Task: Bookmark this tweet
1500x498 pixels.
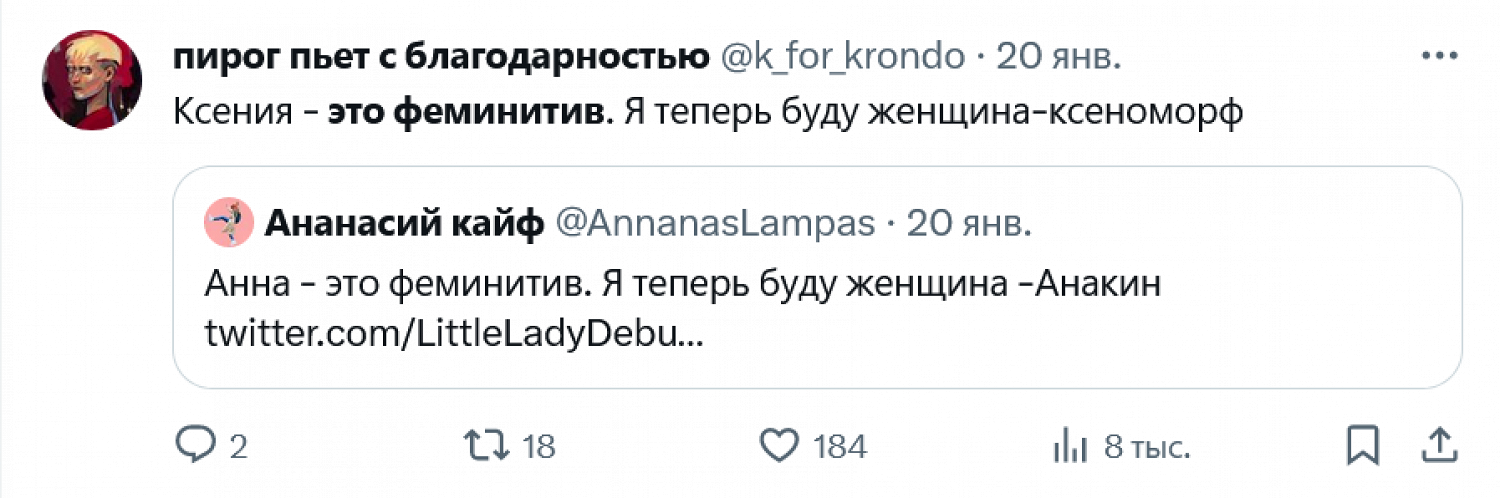Action: pyautogui.click(x=1363, y=446)
